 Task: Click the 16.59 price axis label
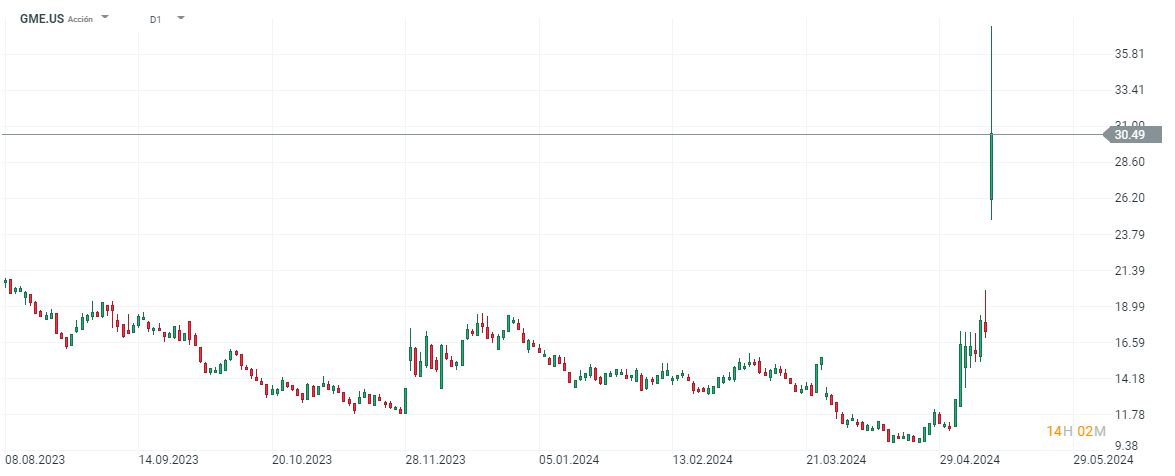1129,343
